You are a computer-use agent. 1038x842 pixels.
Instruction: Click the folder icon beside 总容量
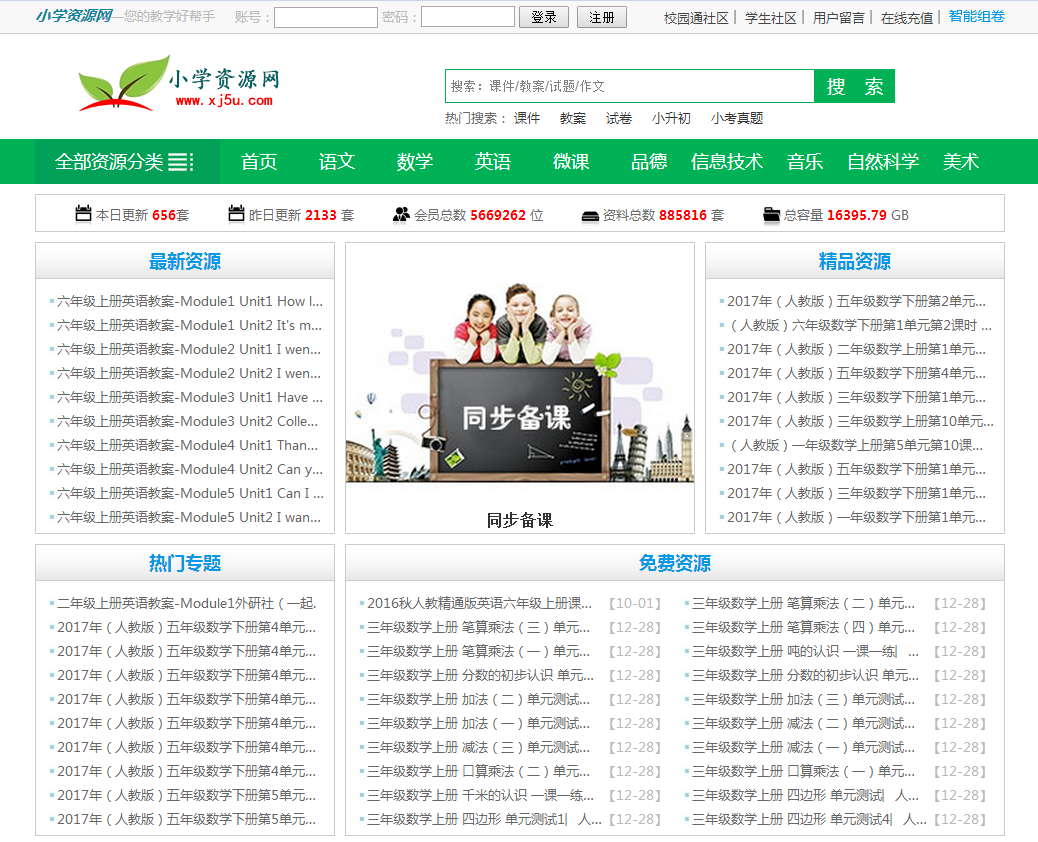point(771,214)
